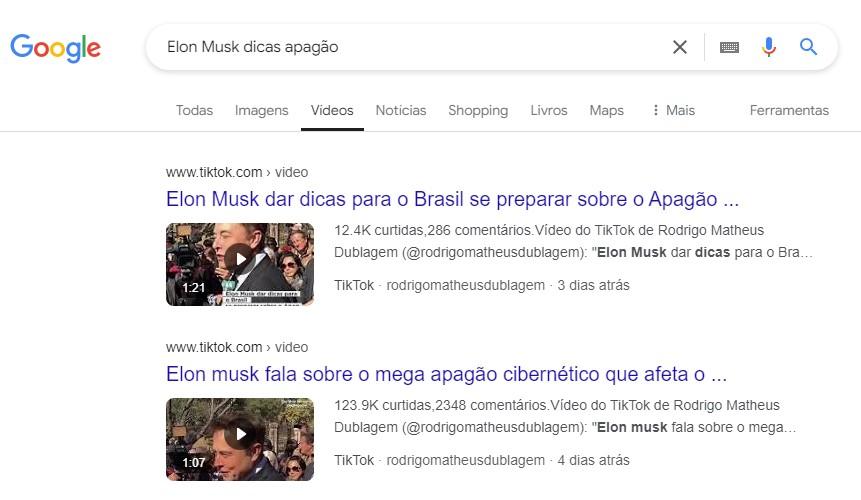861x500 pixels.
Task: Switch to the Todas results tab
Action: (194, 110)
